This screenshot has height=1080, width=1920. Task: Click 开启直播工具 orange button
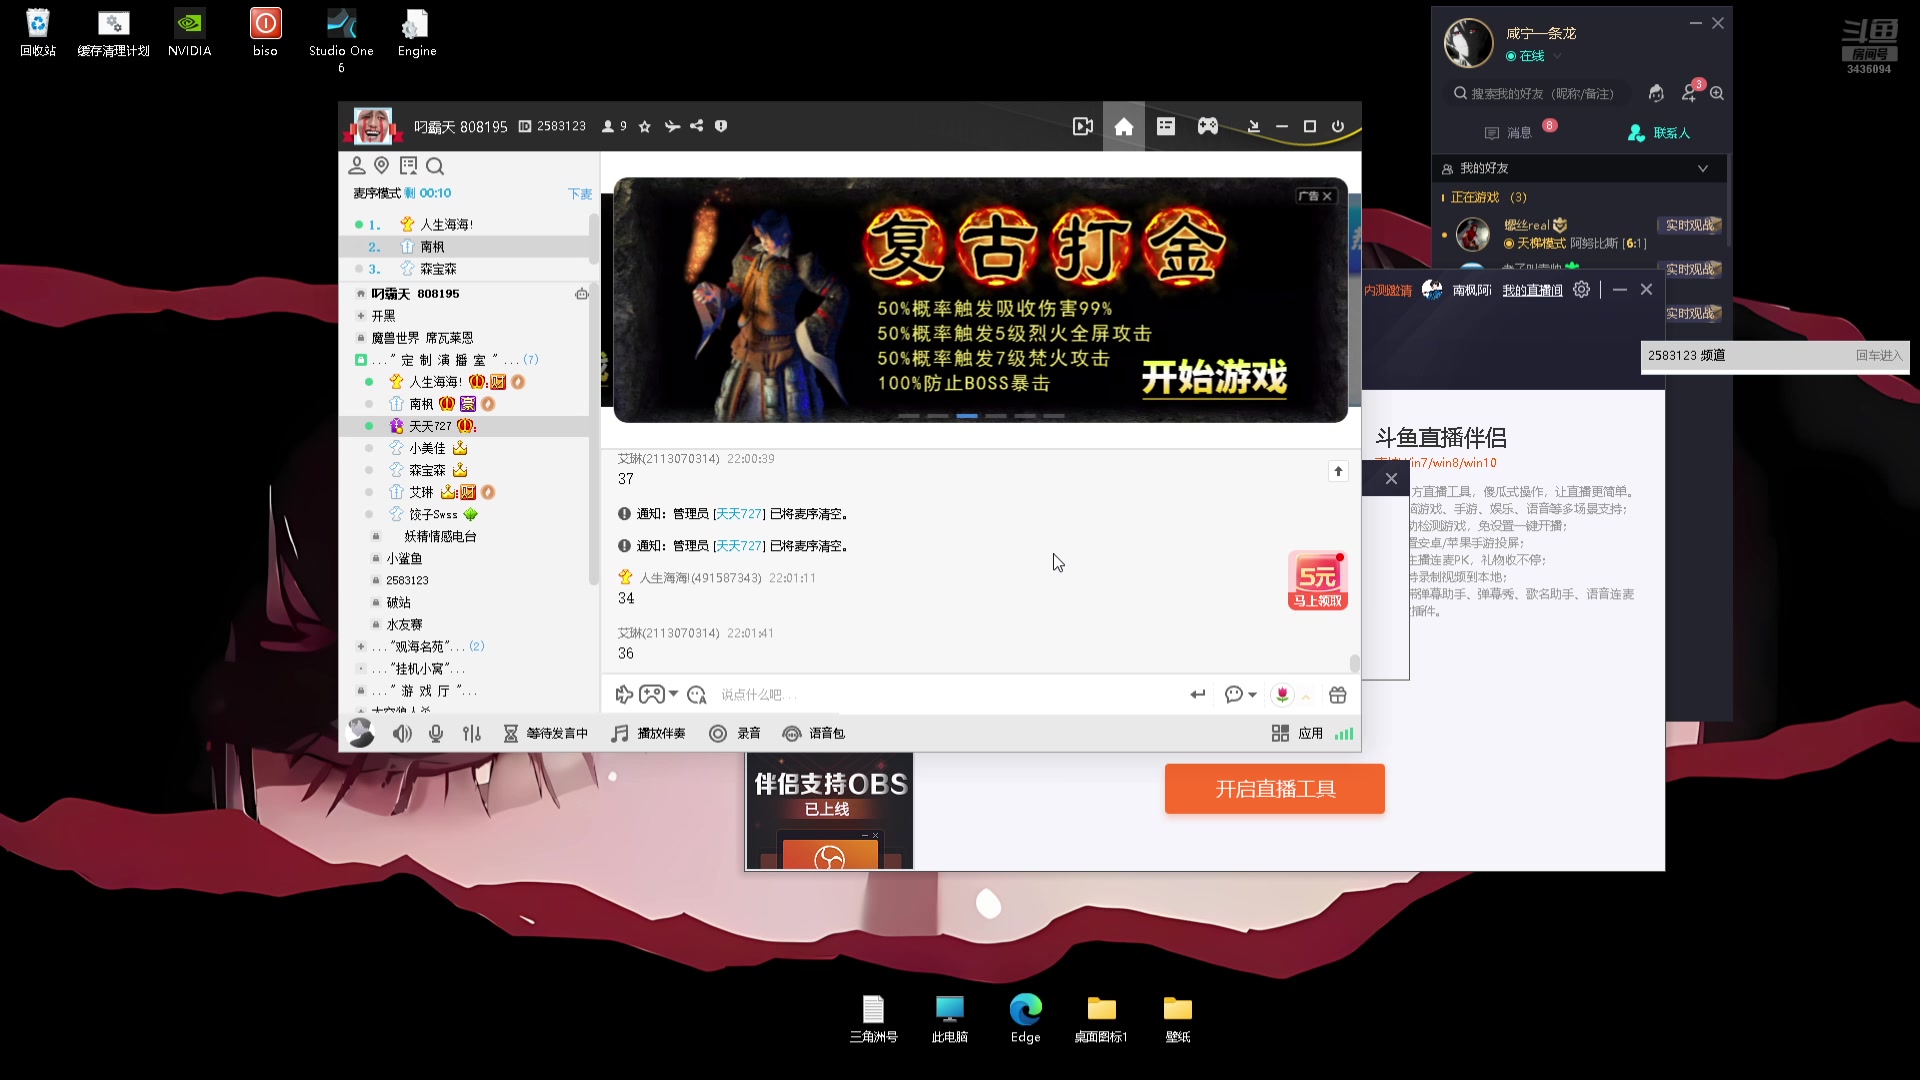(1275, 789)
